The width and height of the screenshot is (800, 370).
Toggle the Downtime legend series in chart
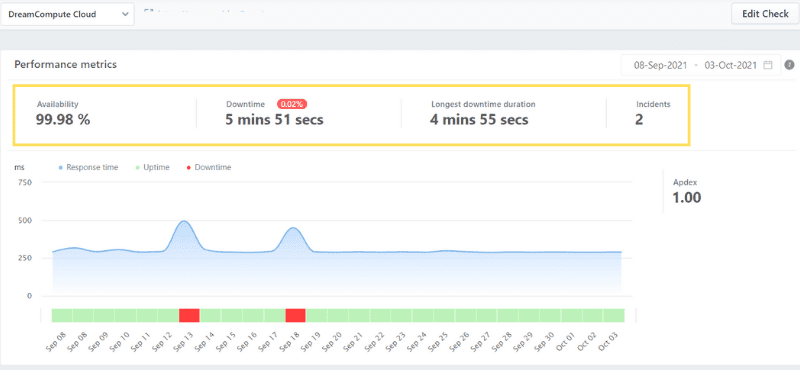[x=209, y=167]
